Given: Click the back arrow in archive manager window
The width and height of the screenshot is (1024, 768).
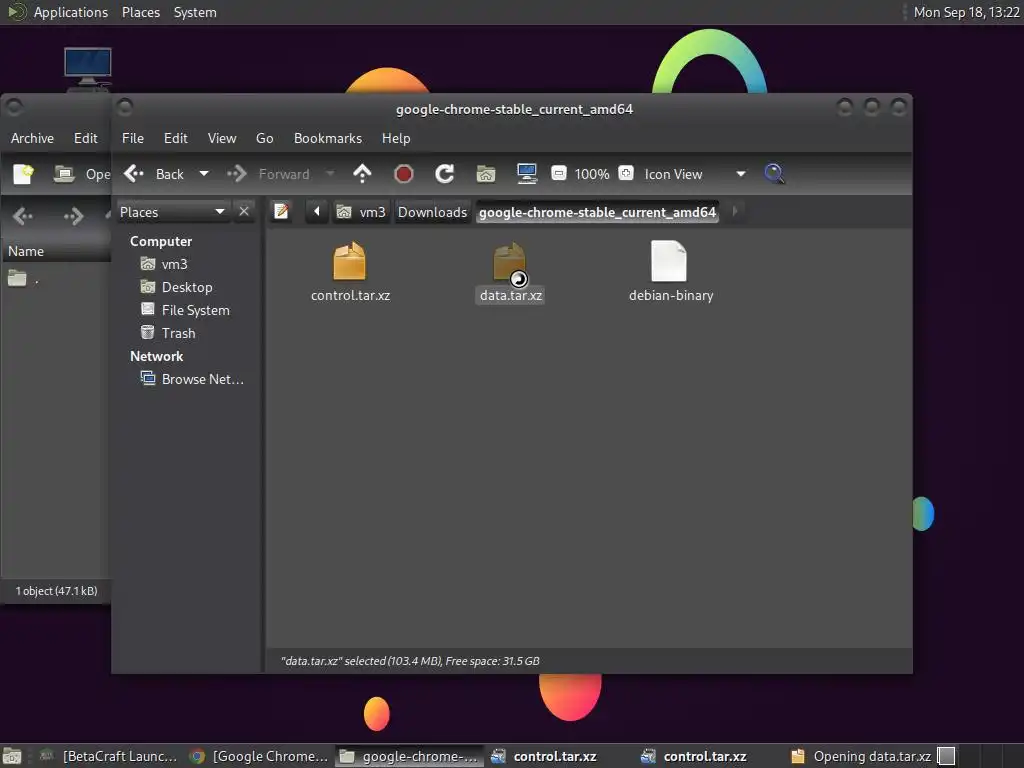Looking at the screenshot, I should pos(23,216).
